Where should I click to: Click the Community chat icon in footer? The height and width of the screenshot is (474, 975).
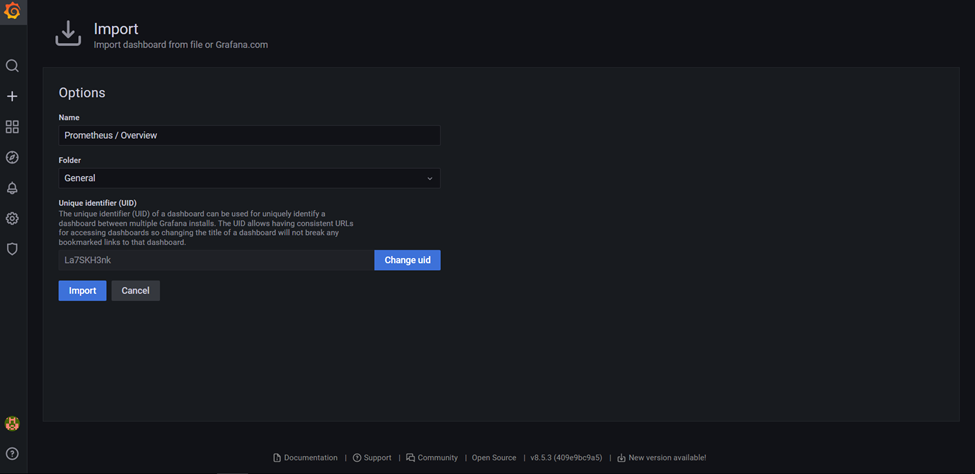pos(410,458)
